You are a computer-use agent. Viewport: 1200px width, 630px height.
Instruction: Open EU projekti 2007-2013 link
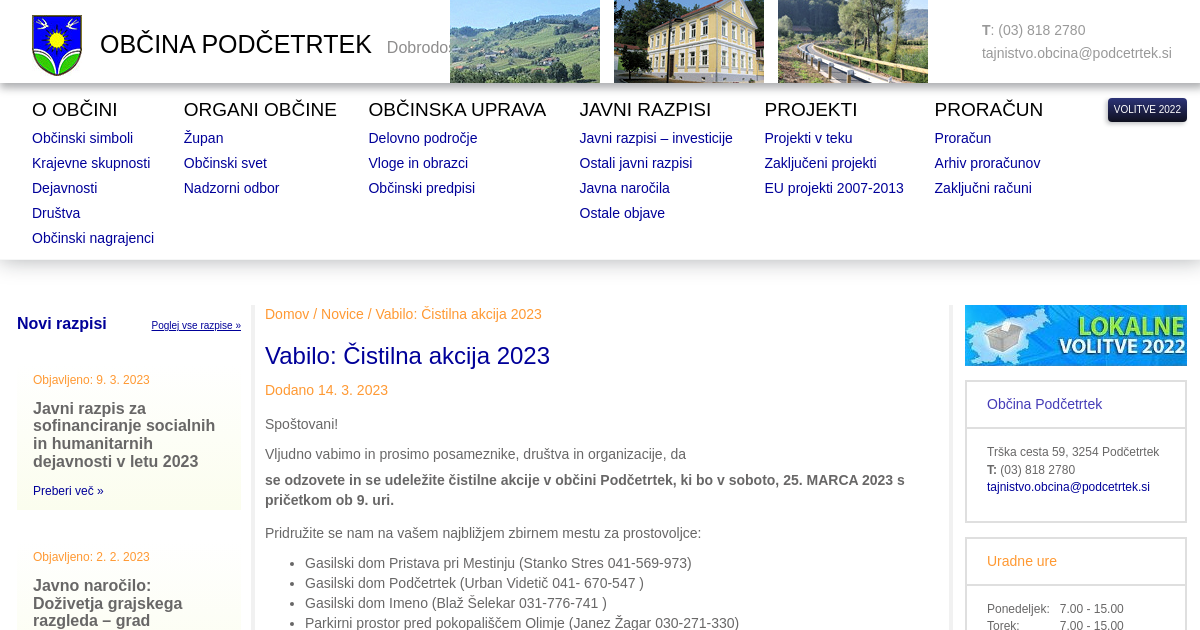833,188
